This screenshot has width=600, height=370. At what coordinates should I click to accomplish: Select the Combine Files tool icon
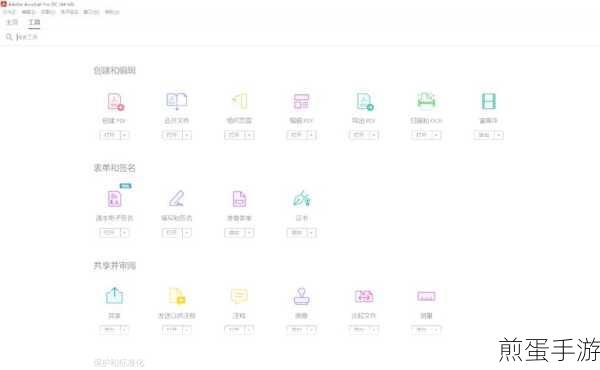pos(177,101)
